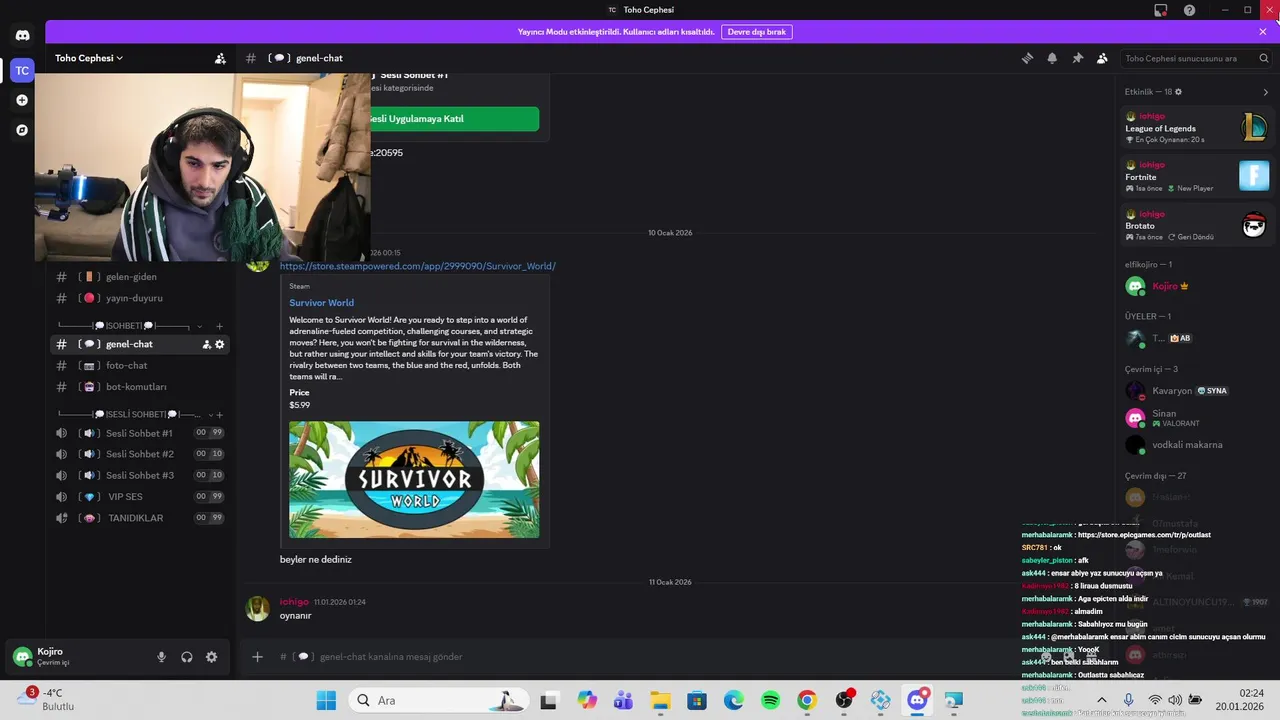Create channel in SOHBET category plus
Viewport: 1280px width, 720px height.
219,326
